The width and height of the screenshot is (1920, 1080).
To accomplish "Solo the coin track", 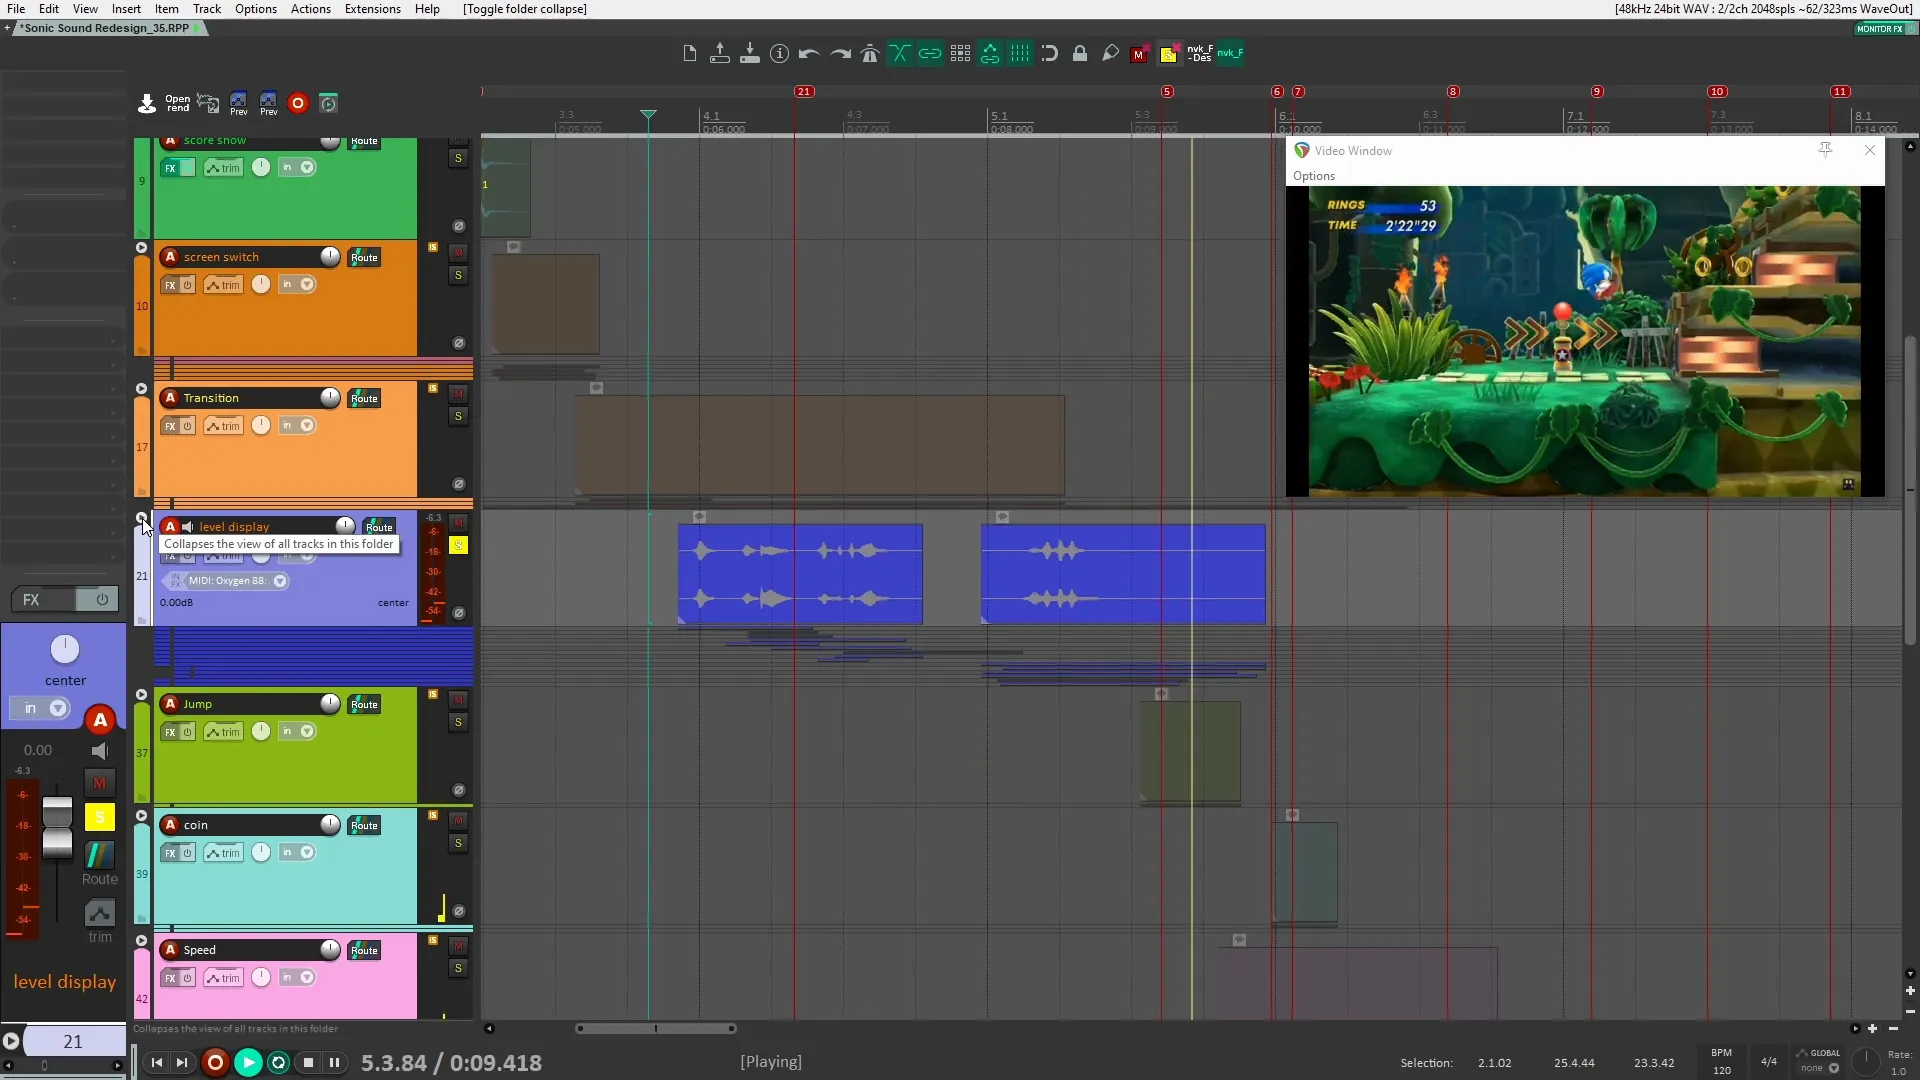I will coord(458,843).
